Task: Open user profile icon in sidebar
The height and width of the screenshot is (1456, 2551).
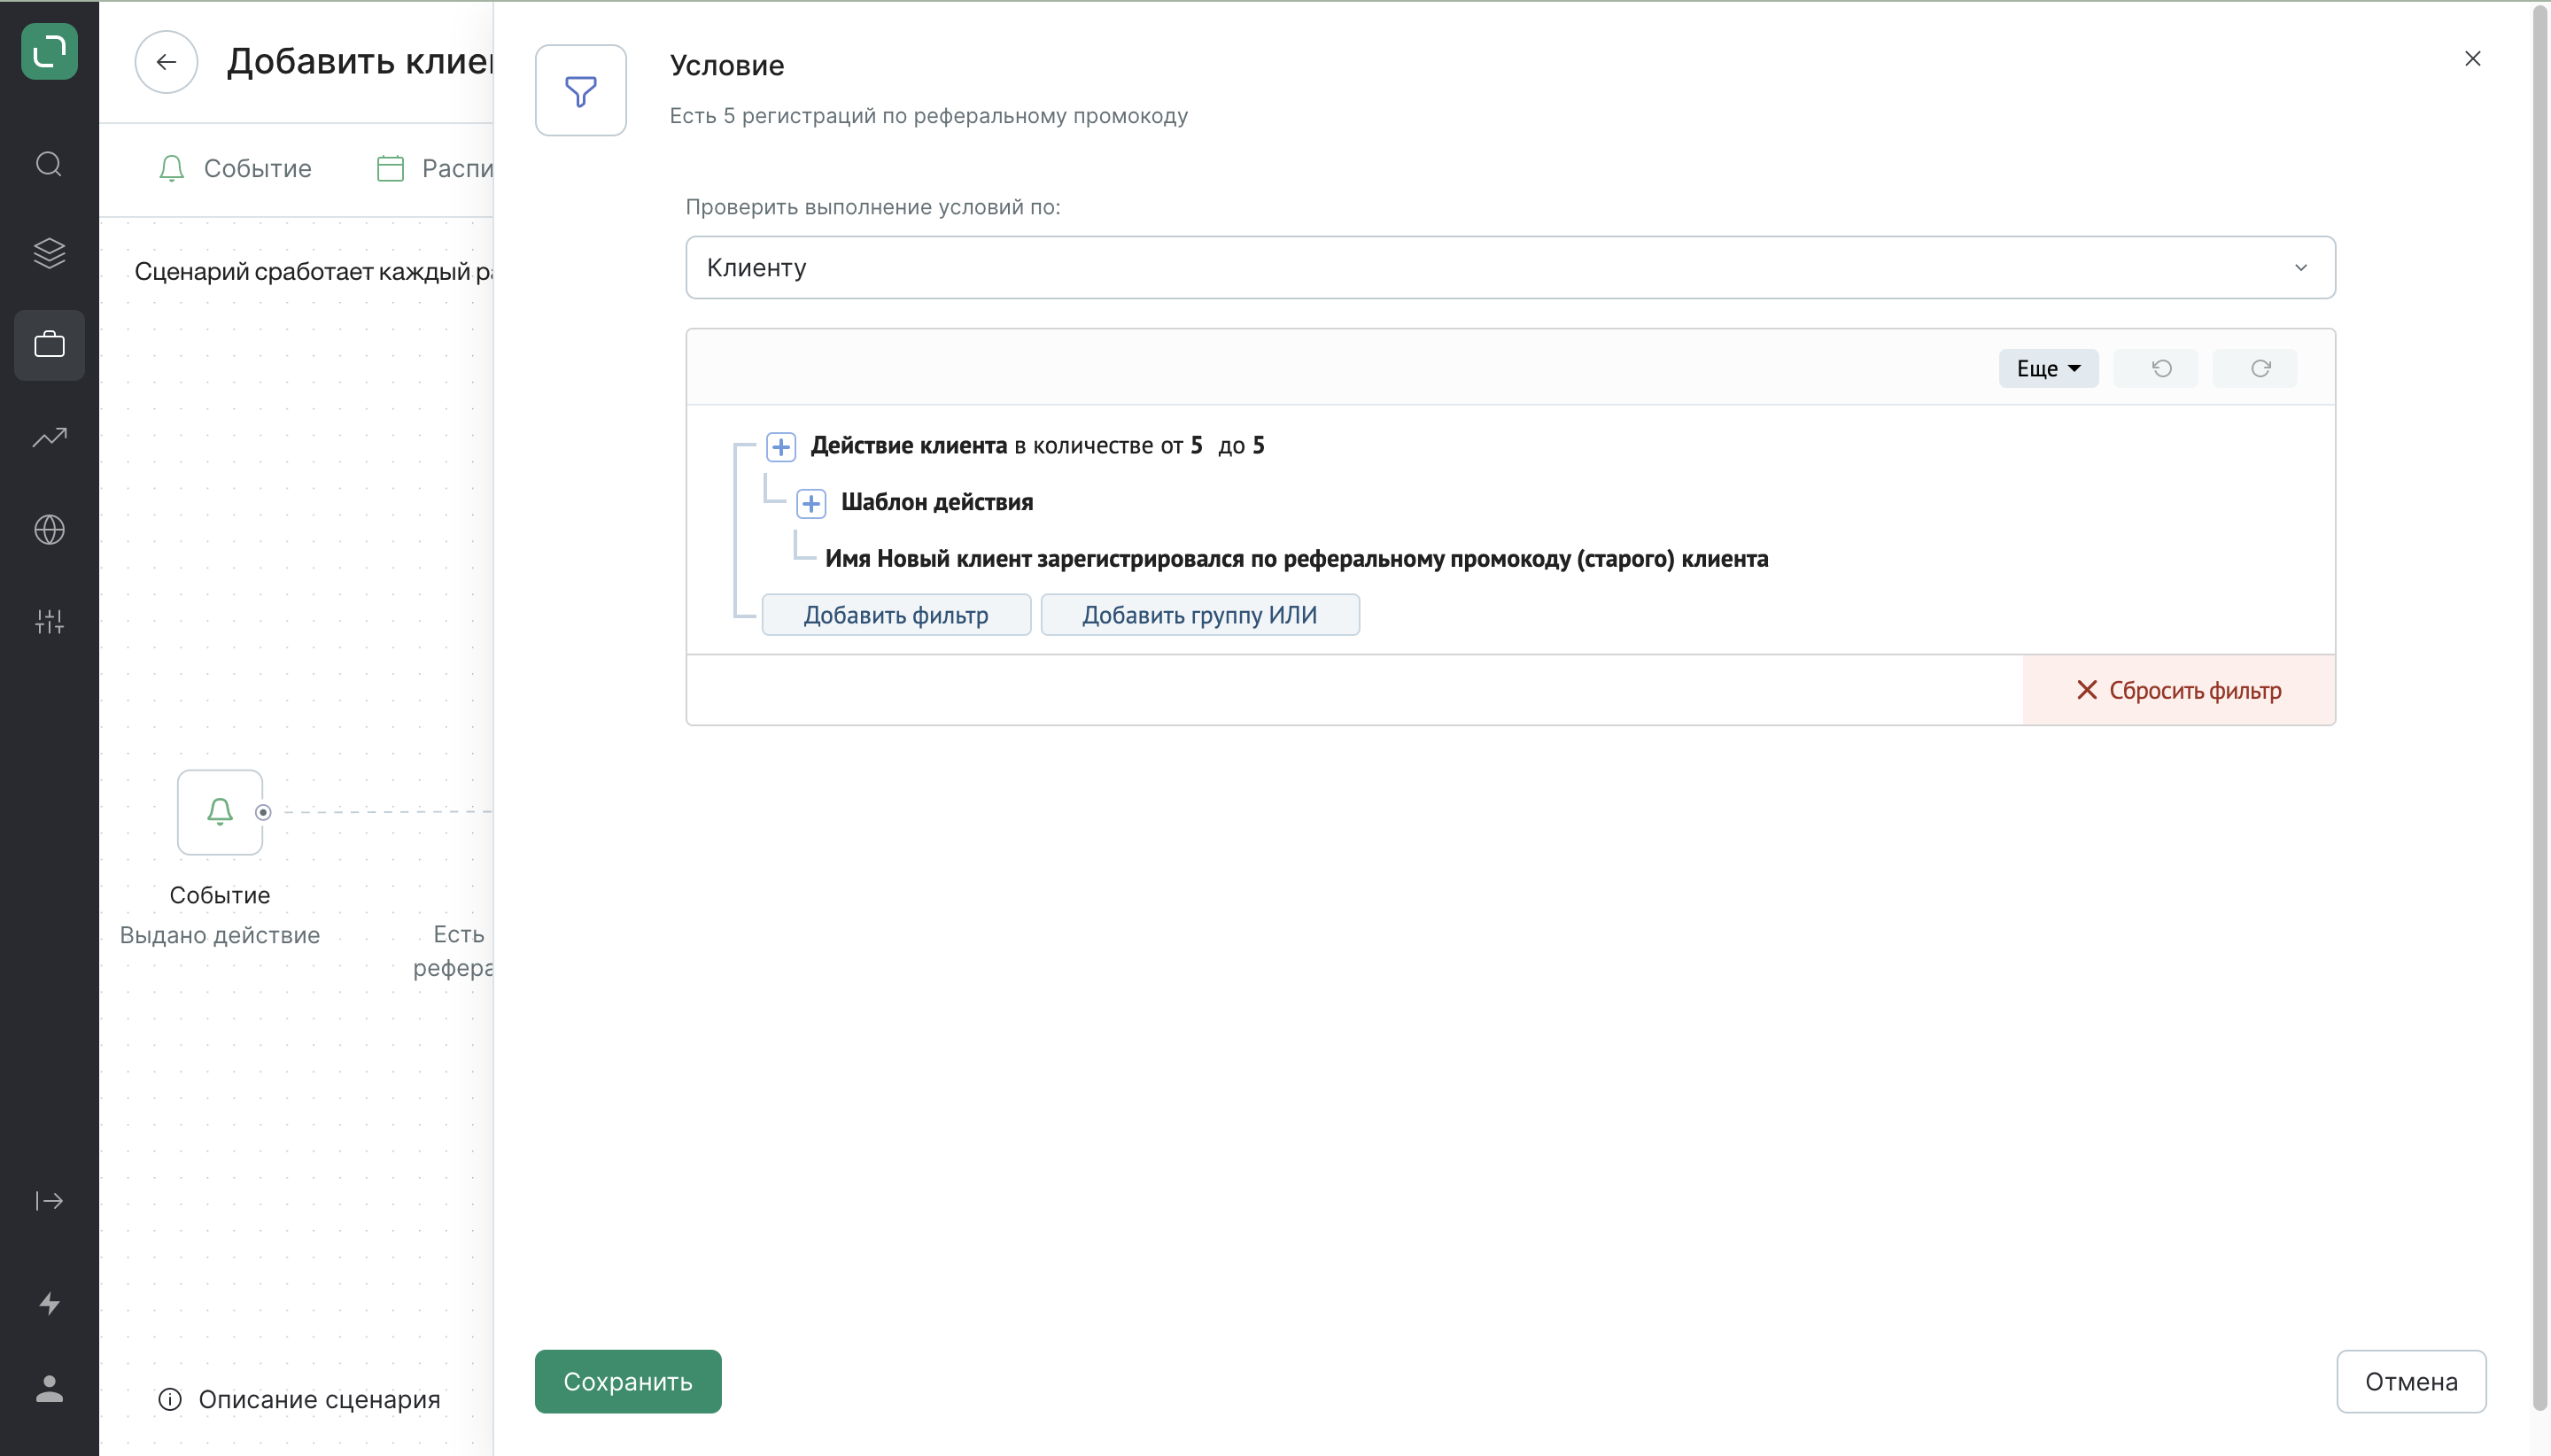Action: coord(49,1388)
